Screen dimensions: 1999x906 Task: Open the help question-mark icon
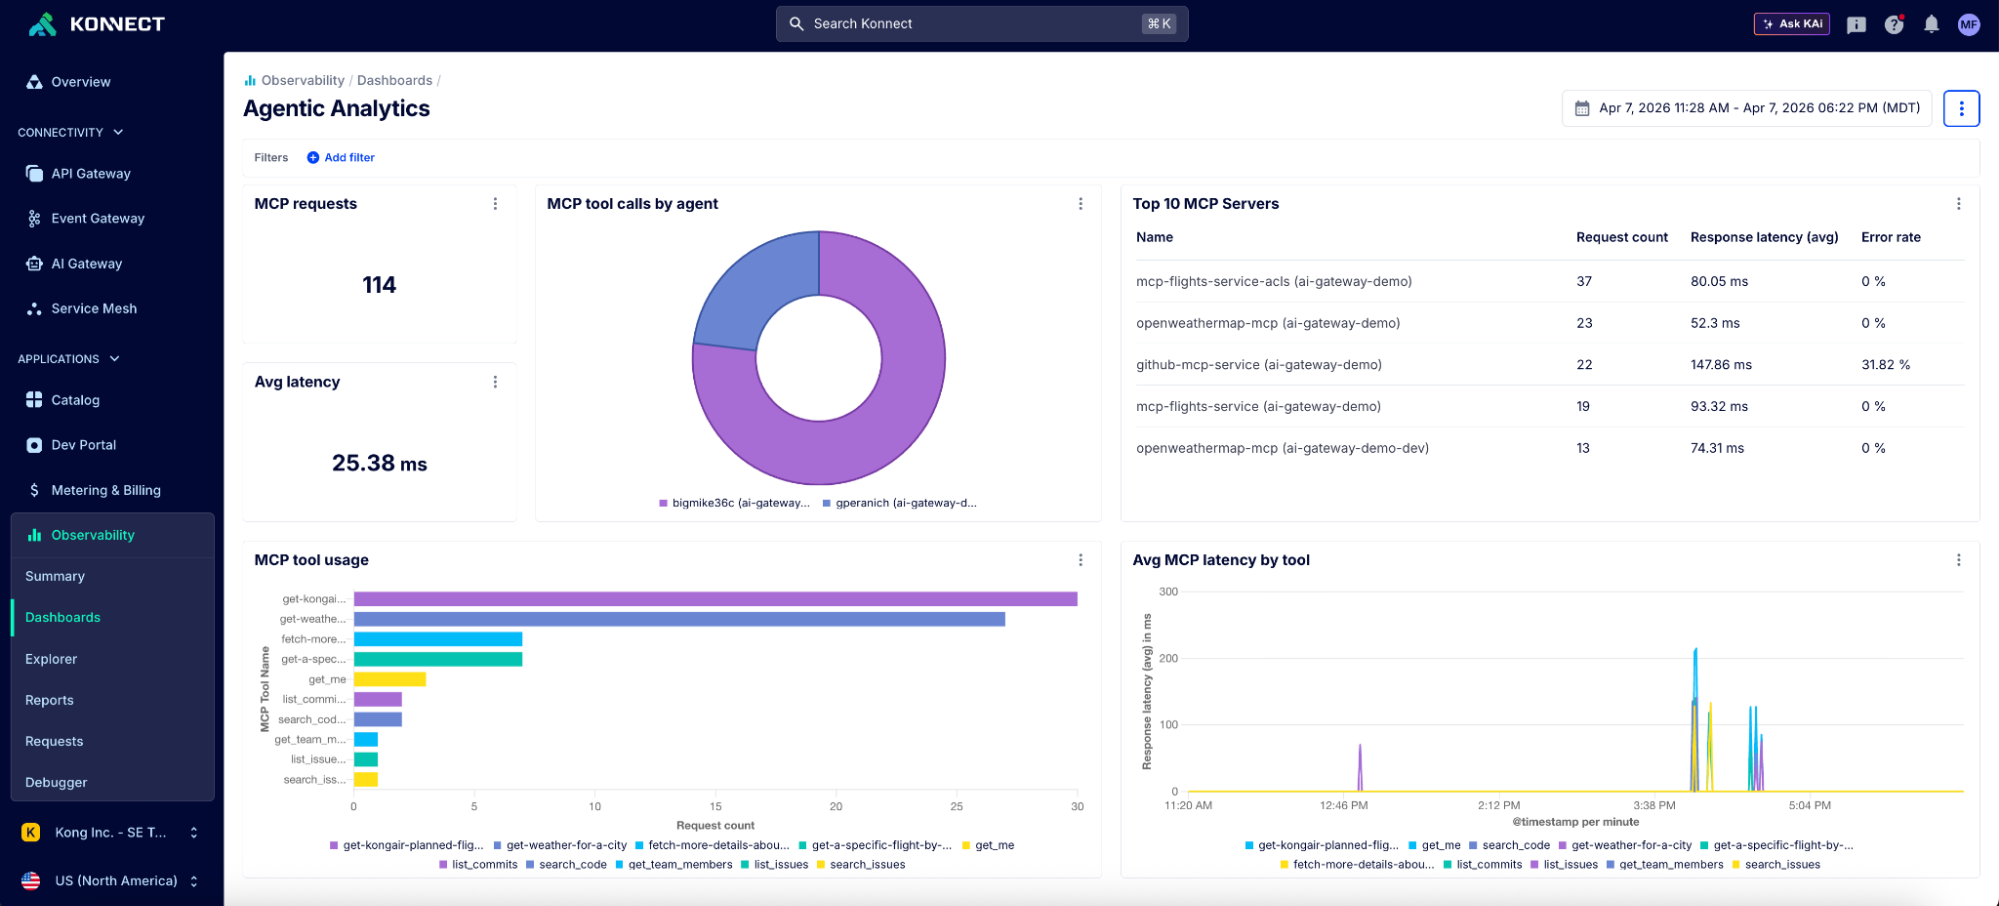click(1894, 24)
